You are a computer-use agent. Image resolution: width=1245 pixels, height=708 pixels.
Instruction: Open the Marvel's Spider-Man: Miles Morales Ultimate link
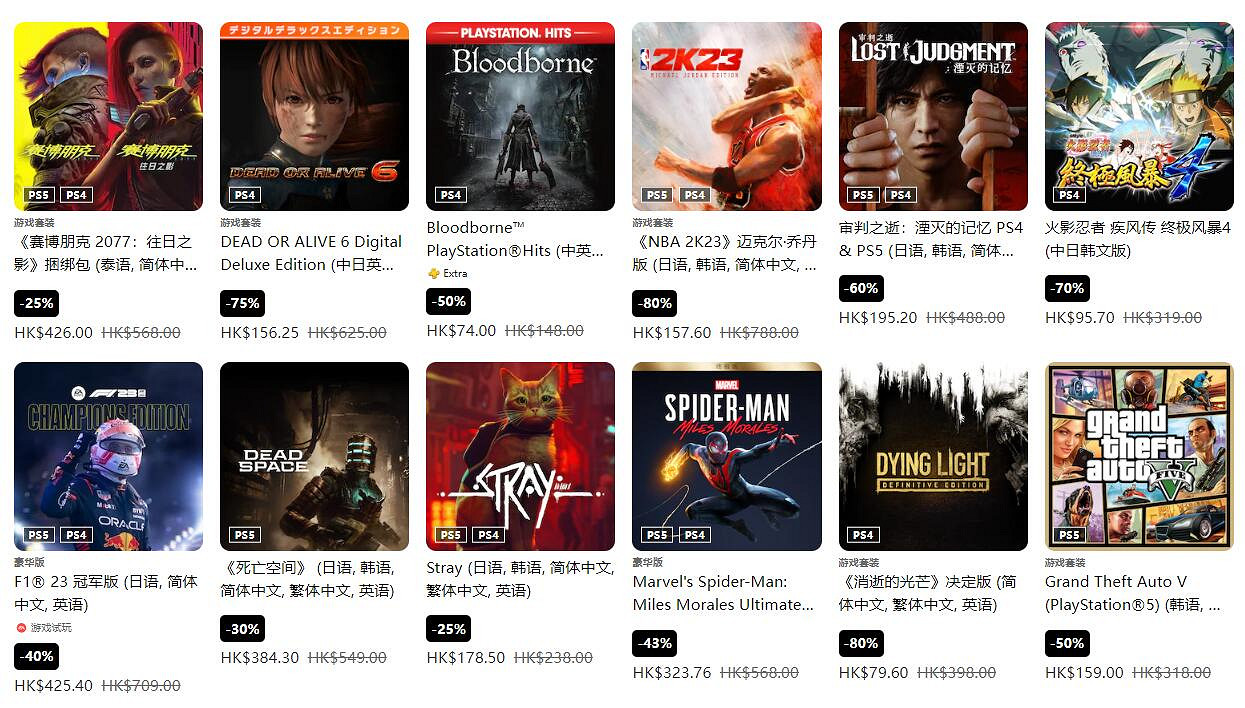723,593
